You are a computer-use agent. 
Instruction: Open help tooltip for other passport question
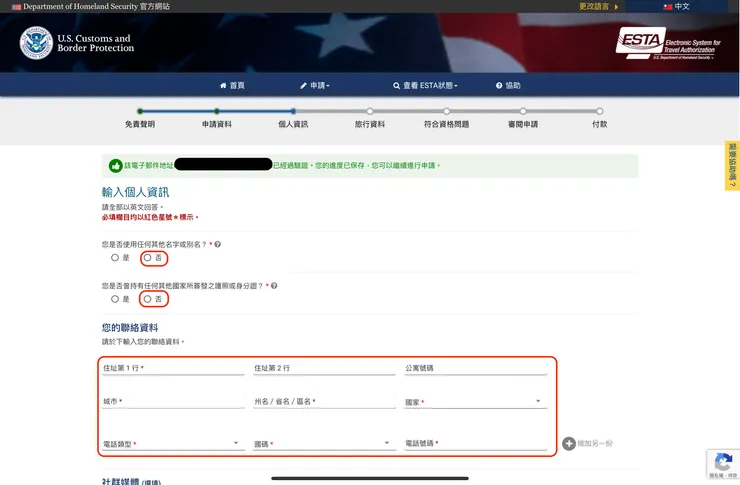[274, 285]
